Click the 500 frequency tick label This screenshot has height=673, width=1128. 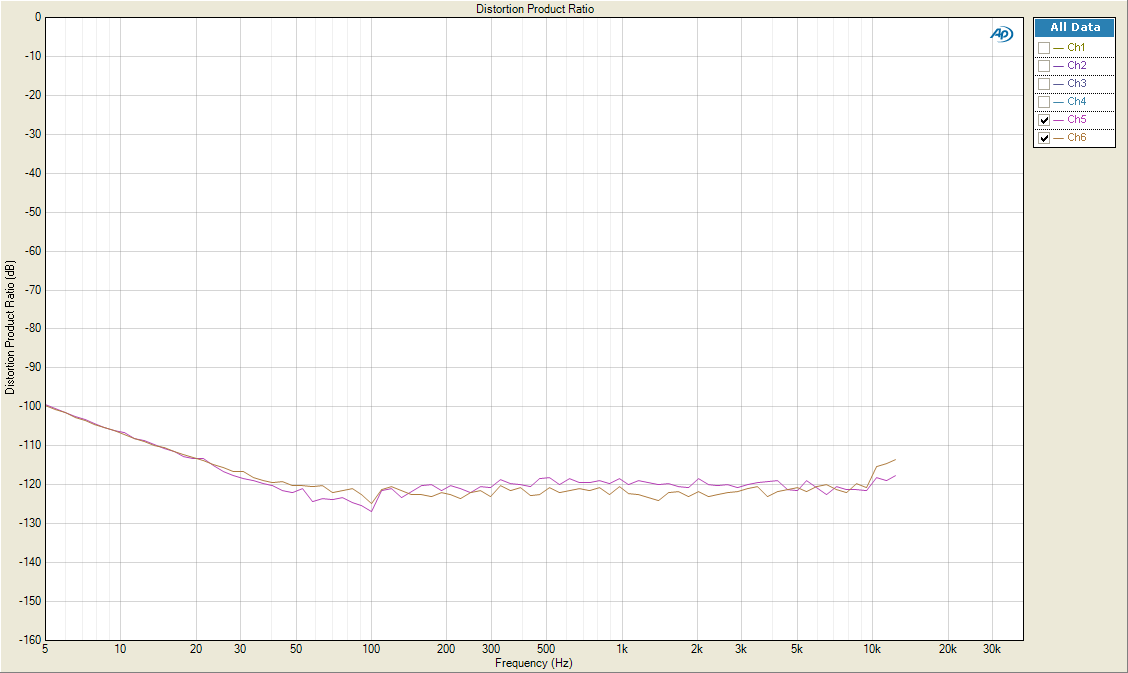(546, 649)
